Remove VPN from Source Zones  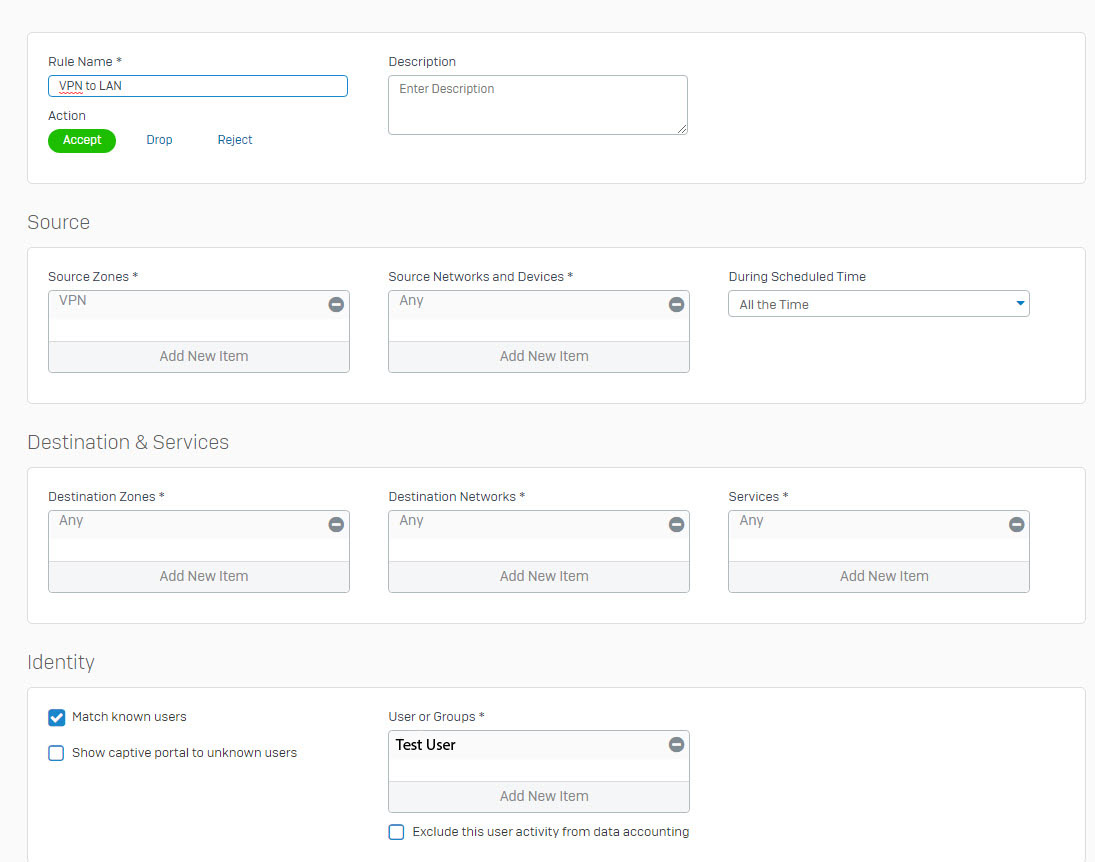pos(336,305)
